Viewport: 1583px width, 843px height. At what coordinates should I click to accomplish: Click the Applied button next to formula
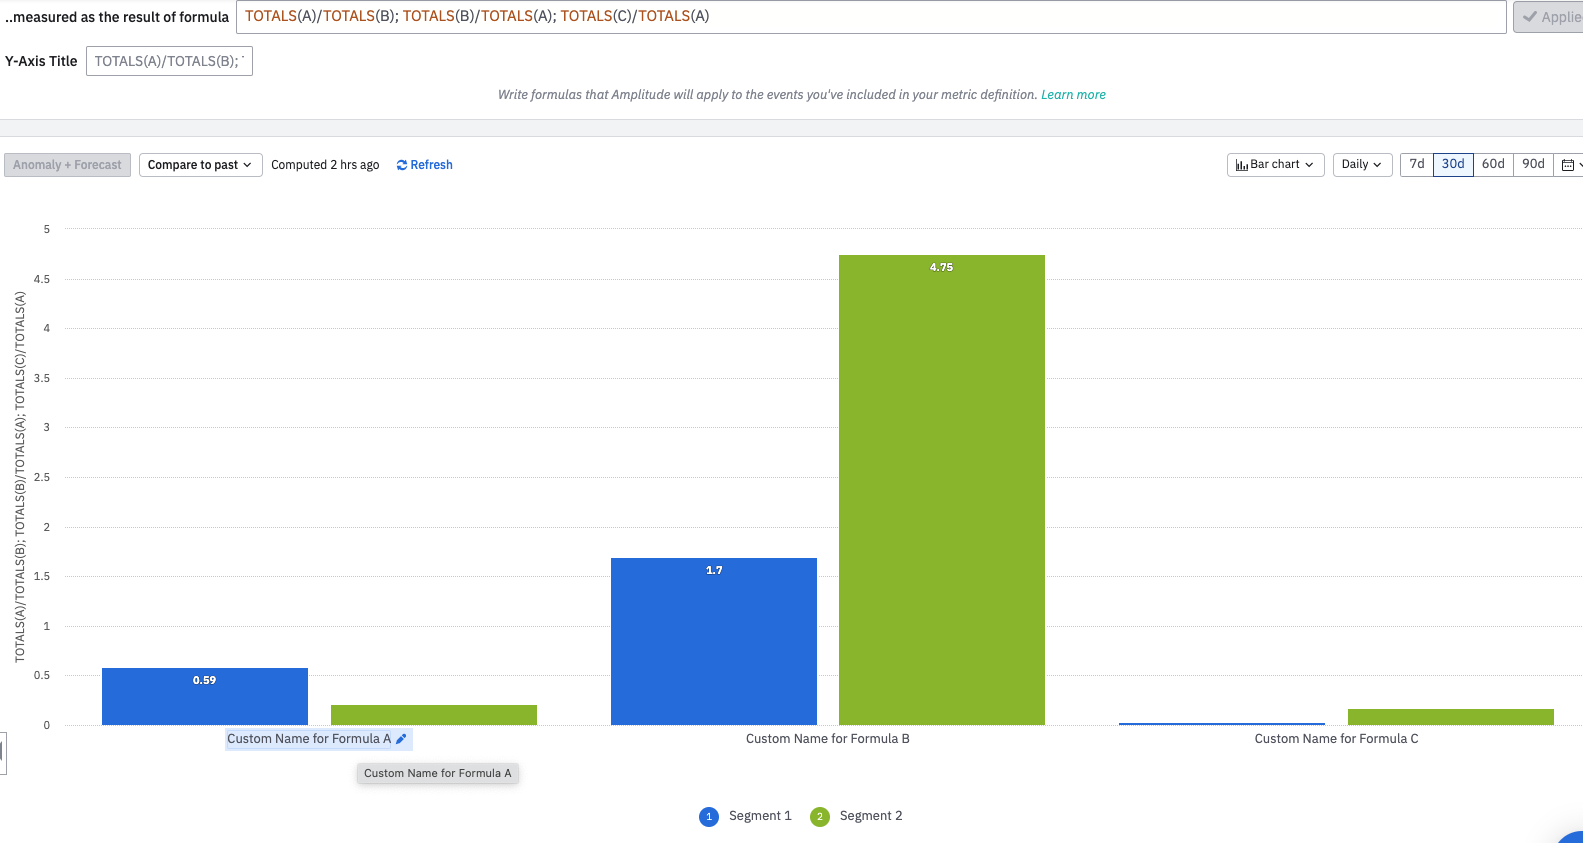point(1549,17)
